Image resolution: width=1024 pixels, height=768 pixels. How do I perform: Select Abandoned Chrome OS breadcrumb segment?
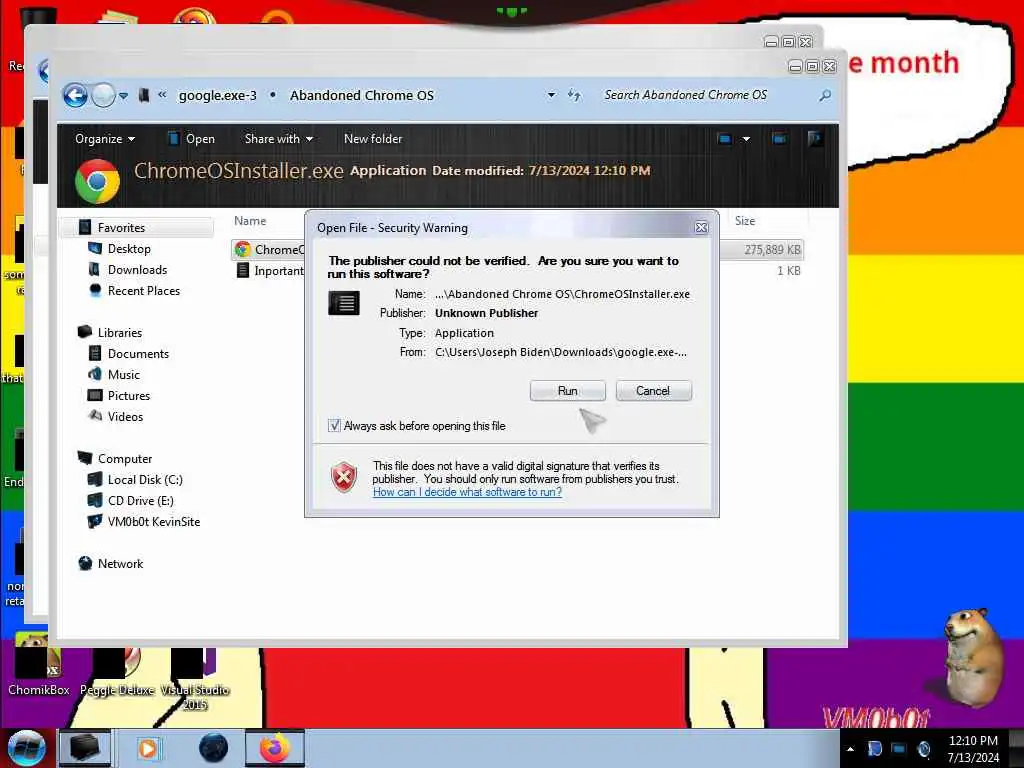362,95
